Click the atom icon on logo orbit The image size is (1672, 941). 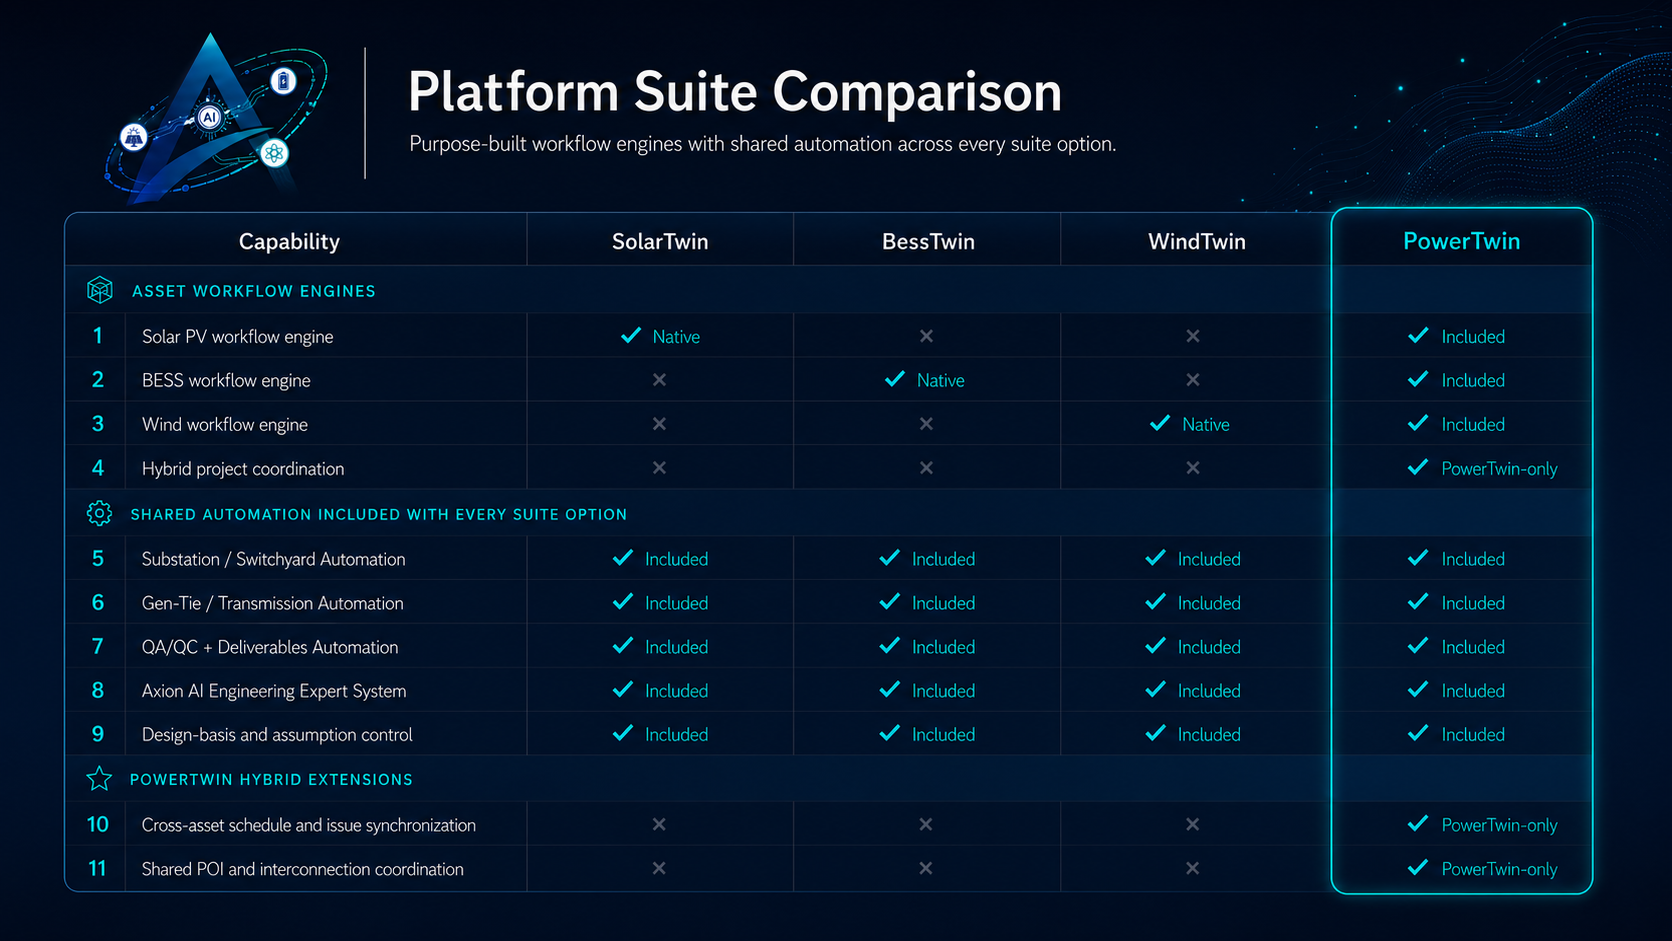click(274, 153)
